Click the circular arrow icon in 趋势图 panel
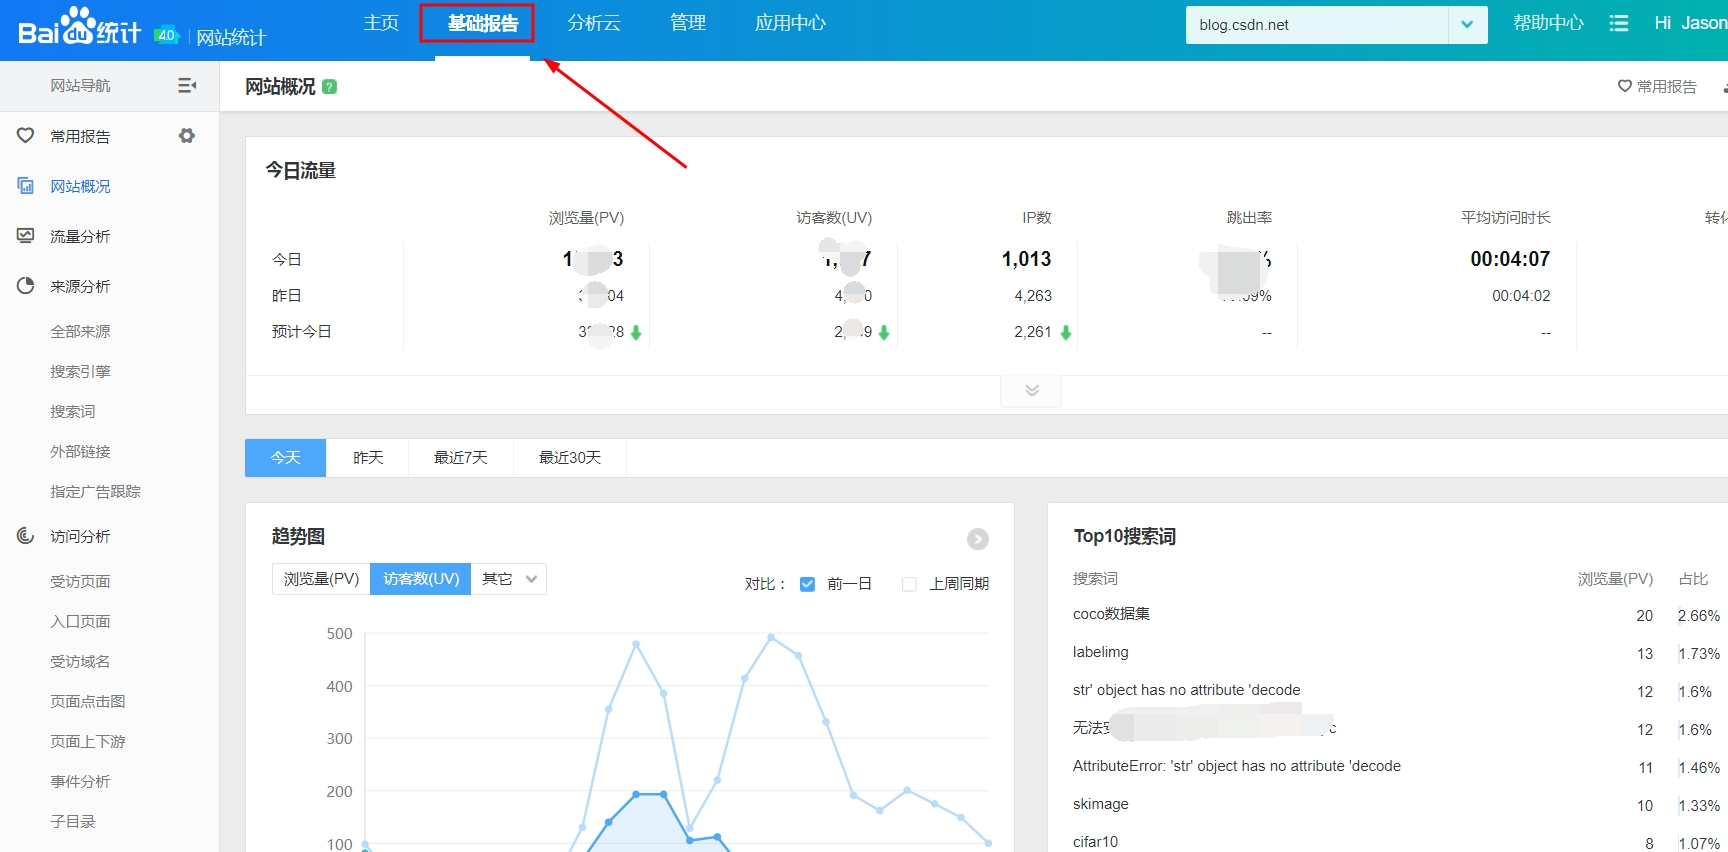 [978, 539]
